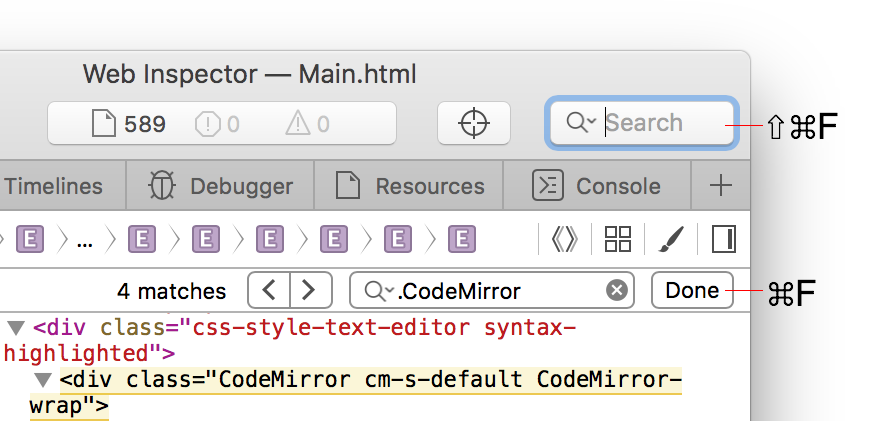The height and width of the screenshot is (421, 879).
Task: Click the .CodeMirror find field
Action: (492, 290)
